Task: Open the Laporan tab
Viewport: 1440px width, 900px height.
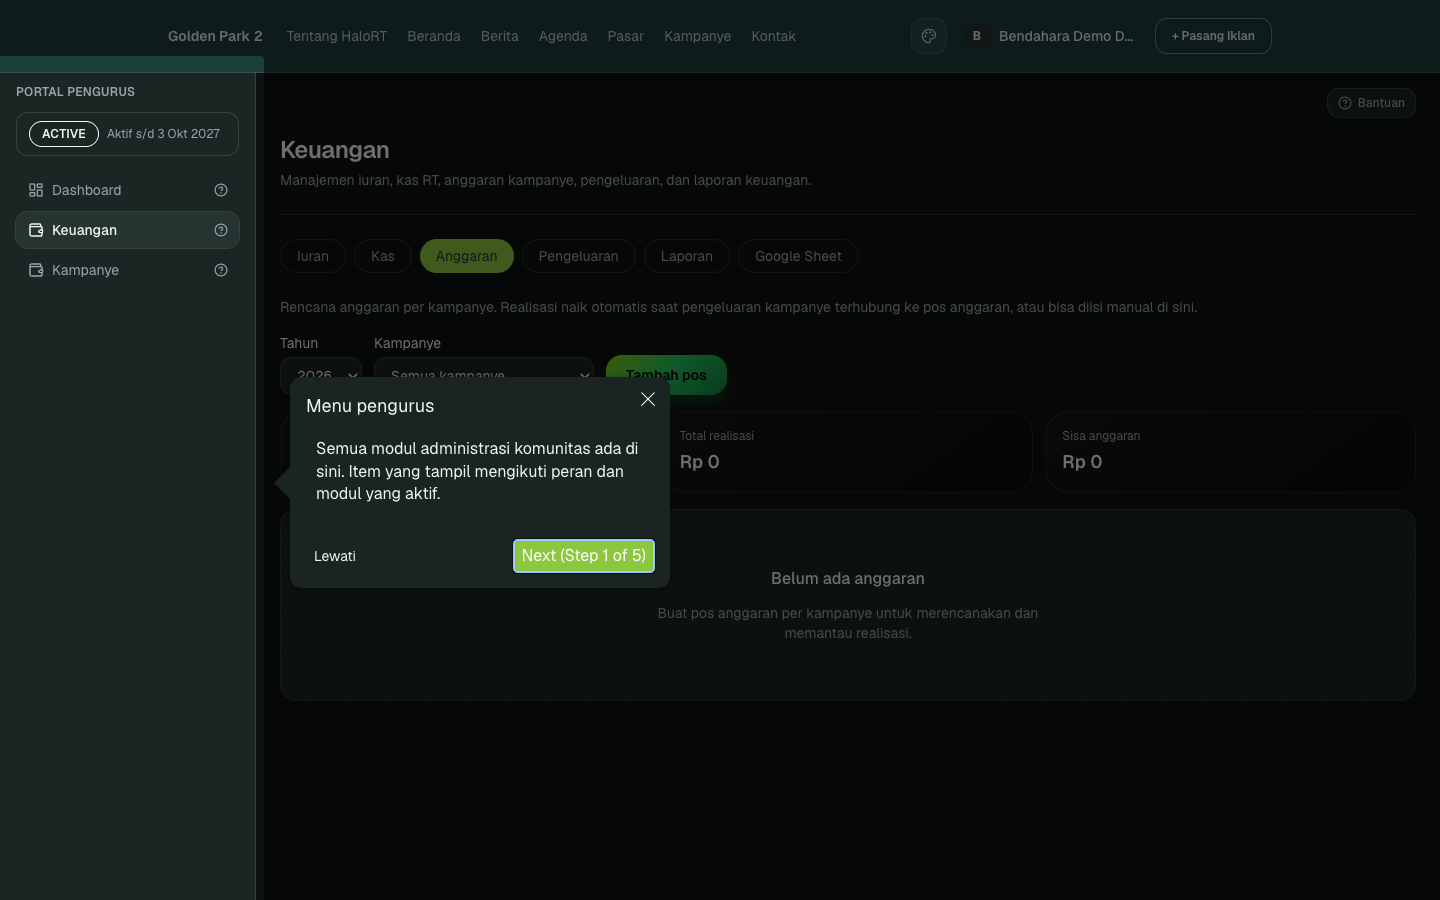Action: (686, 256)
